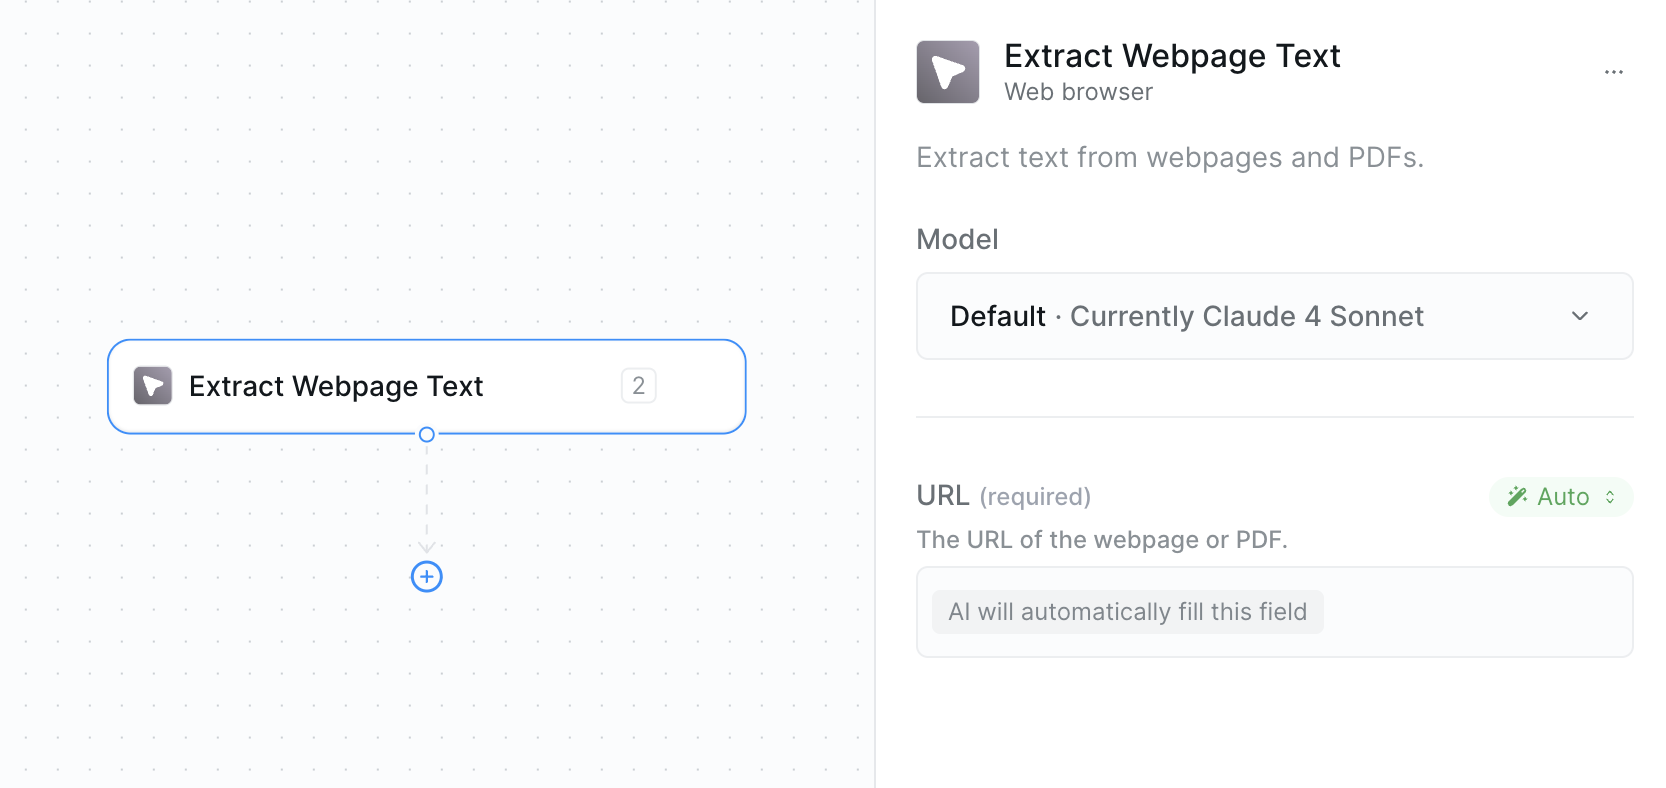Viewport: 1666px width, 788px height.
Task: Click the Web browser subtitle in the panel
Action: coord(1078,92)
